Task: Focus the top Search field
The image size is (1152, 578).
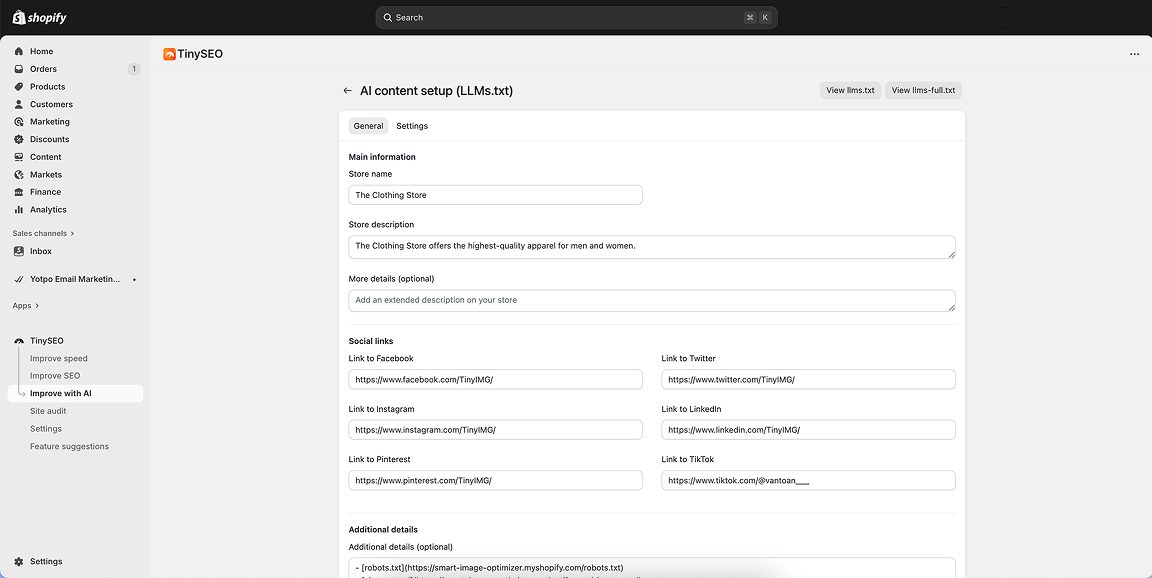Action: (x=576, y=18)
